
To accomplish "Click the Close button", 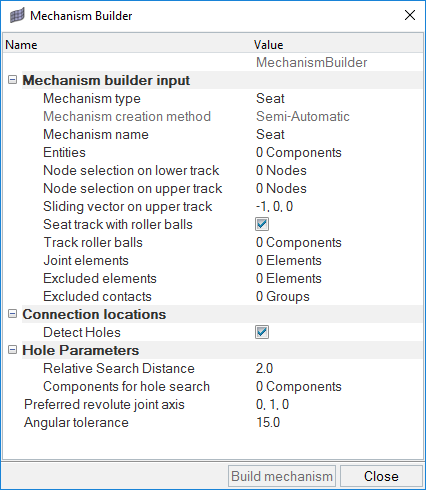I will pyautogui.click(x=381, y=476).
